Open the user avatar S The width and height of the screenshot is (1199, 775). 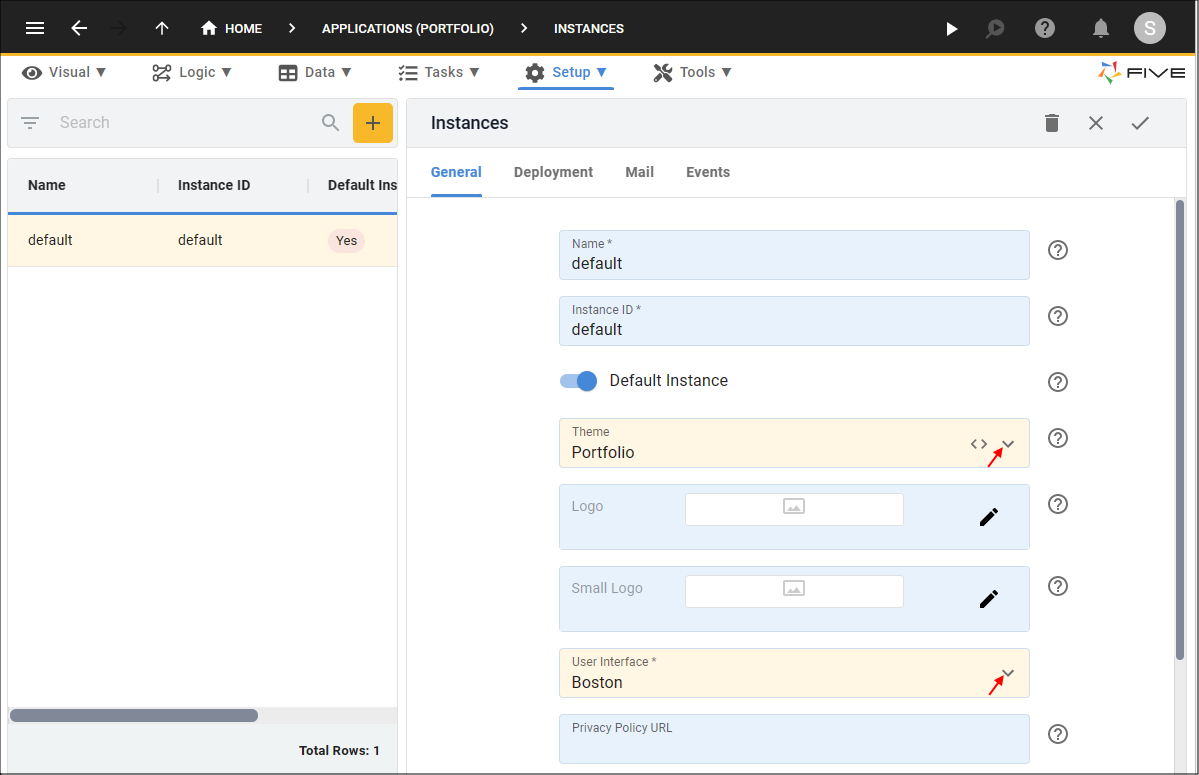point(1149,28)
